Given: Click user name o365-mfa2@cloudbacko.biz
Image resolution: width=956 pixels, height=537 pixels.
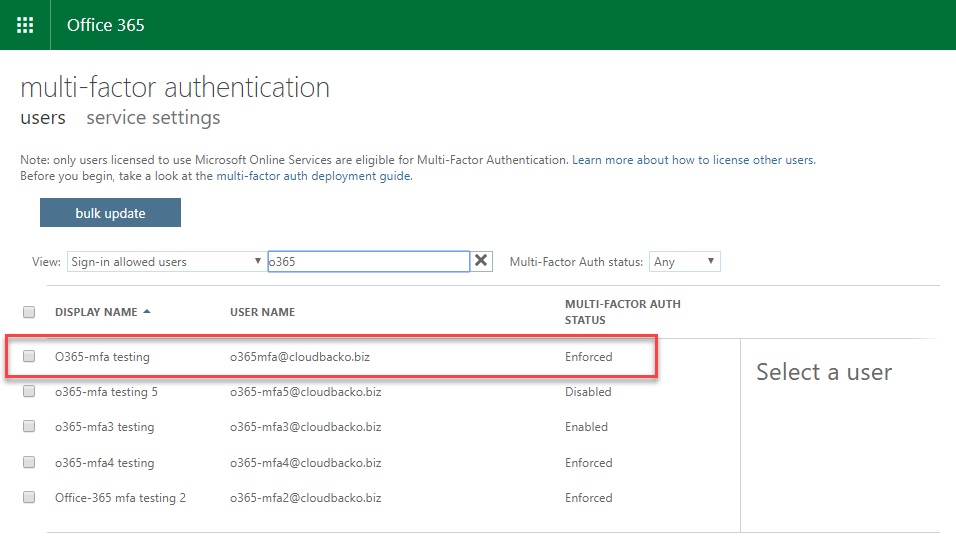Looking at the screenshot, I should [305, 498].
